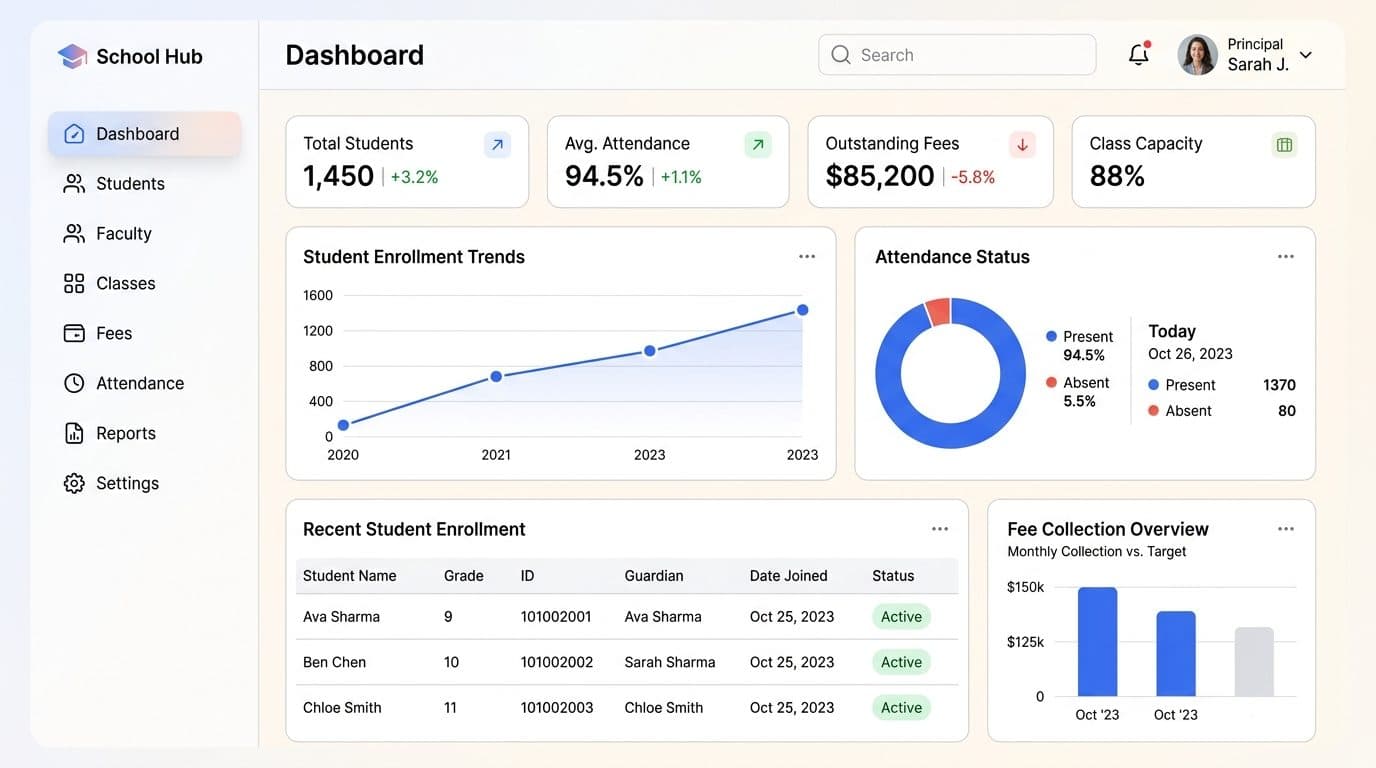This screenshot has height=768, width=1376.
Task: Open Recent Student Enrollment three-dot menu
Action: click(x=940, y=529)
